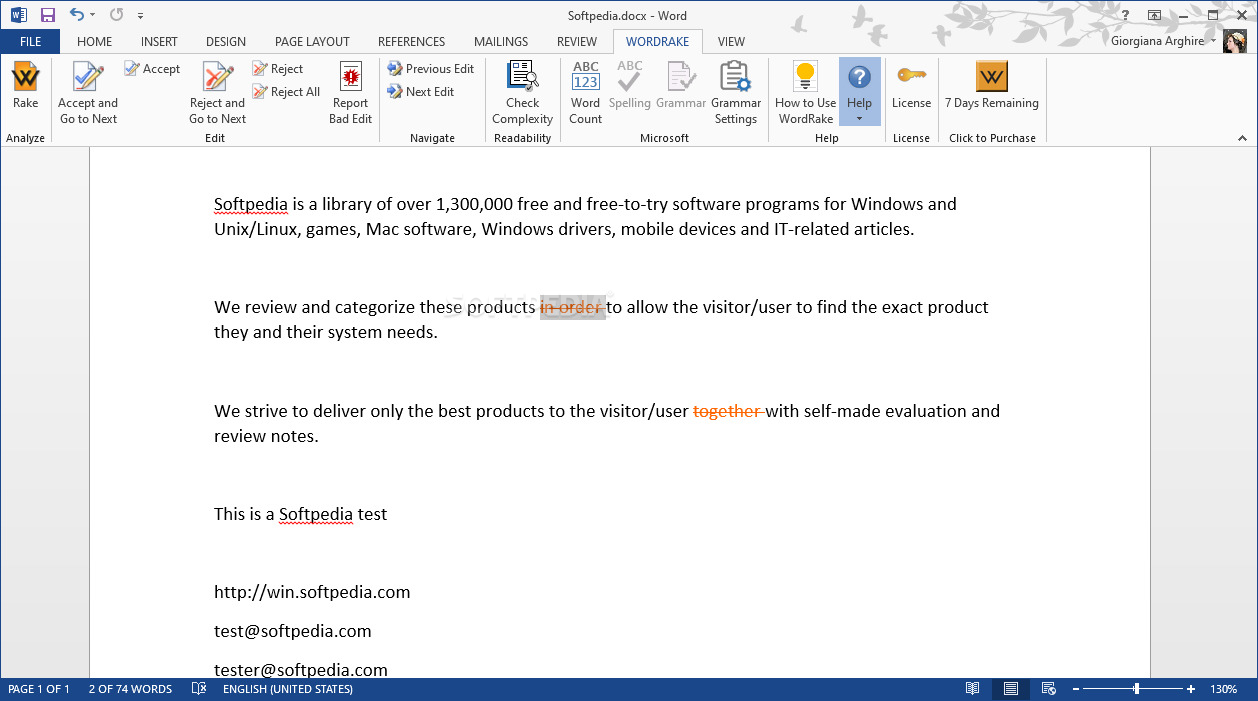Report a Bad Edit
This screenshot has width=1258, height=701.
tap(351, 93)
